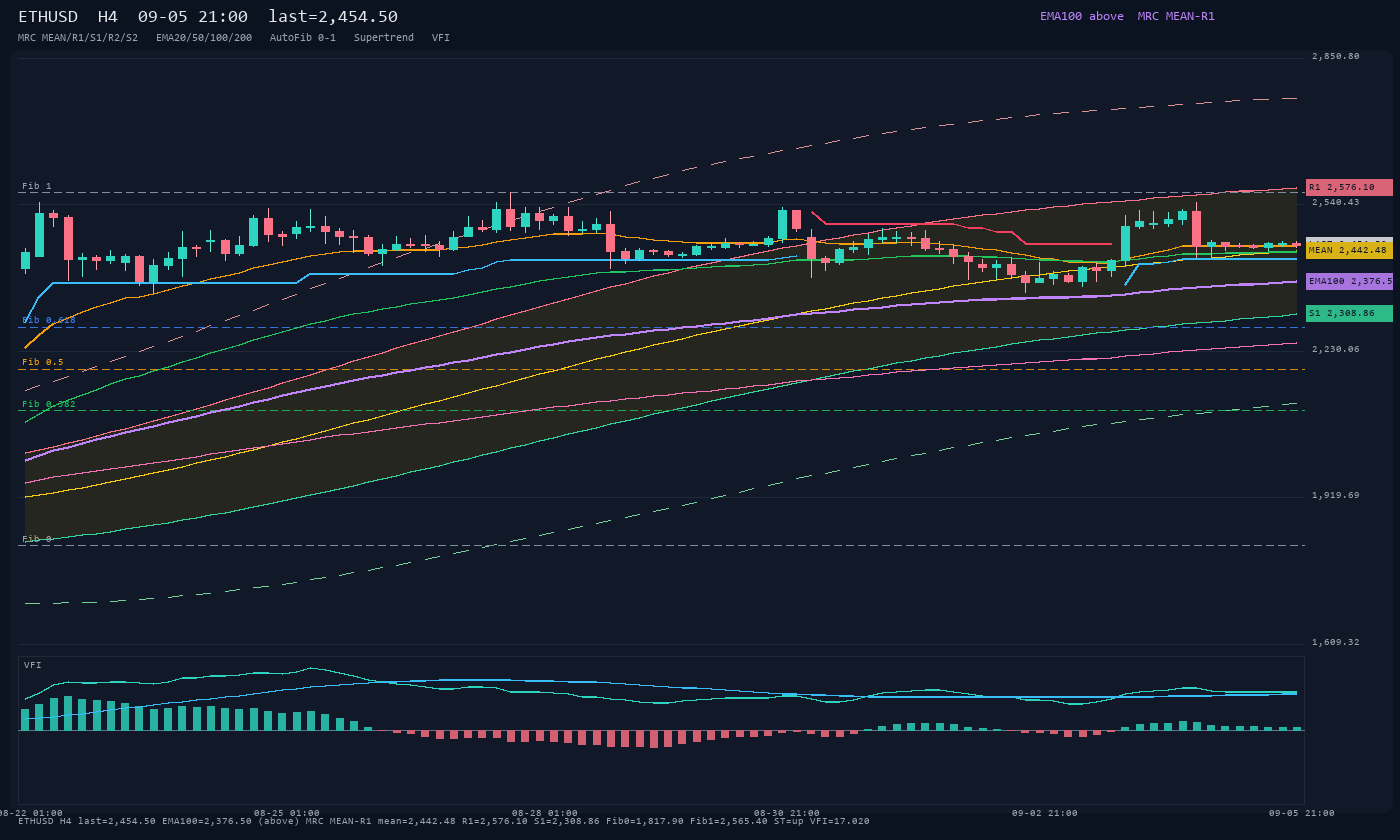Screen dimensions: 1400x840
Task: Click the 09-02 21:00 time axis label
Action: click(x=1045, y=813)
